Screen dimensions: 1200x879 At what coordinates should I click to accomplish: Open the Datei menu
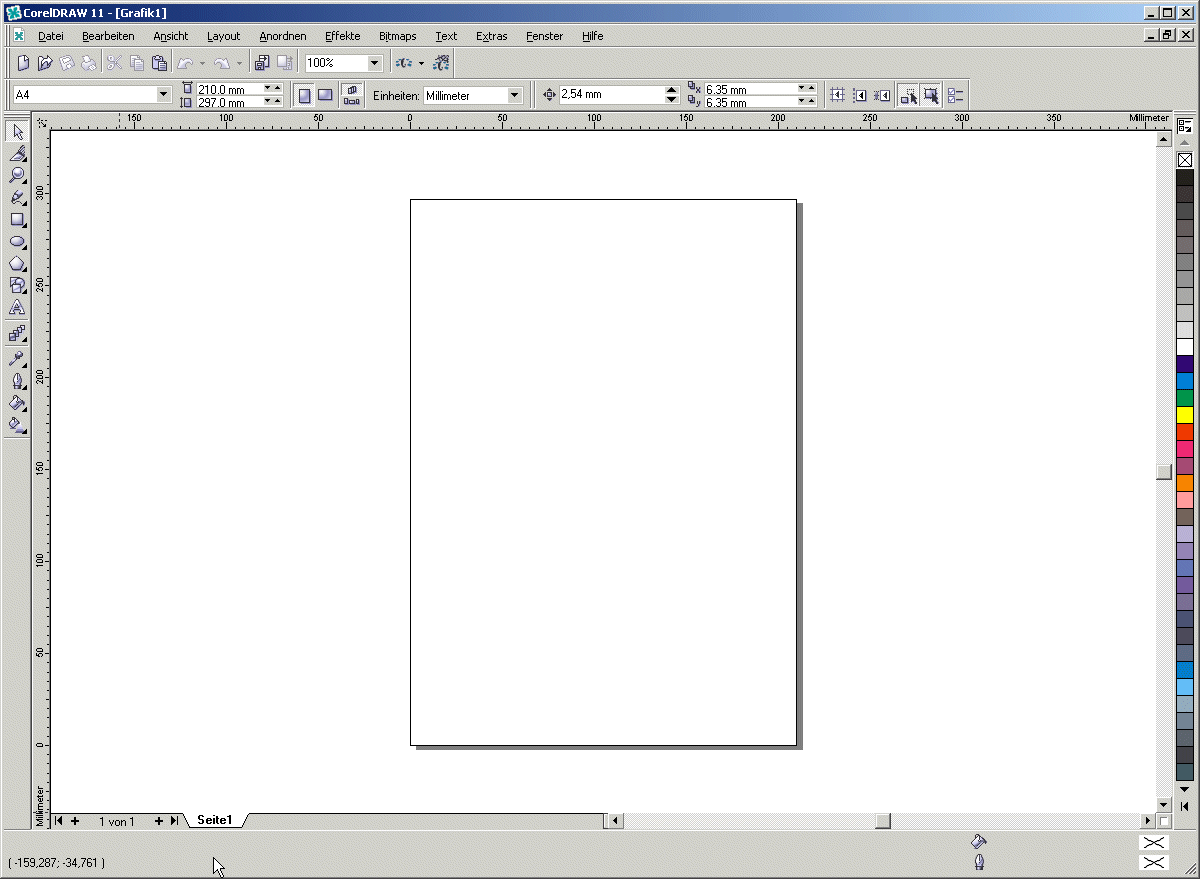point(51,36)
